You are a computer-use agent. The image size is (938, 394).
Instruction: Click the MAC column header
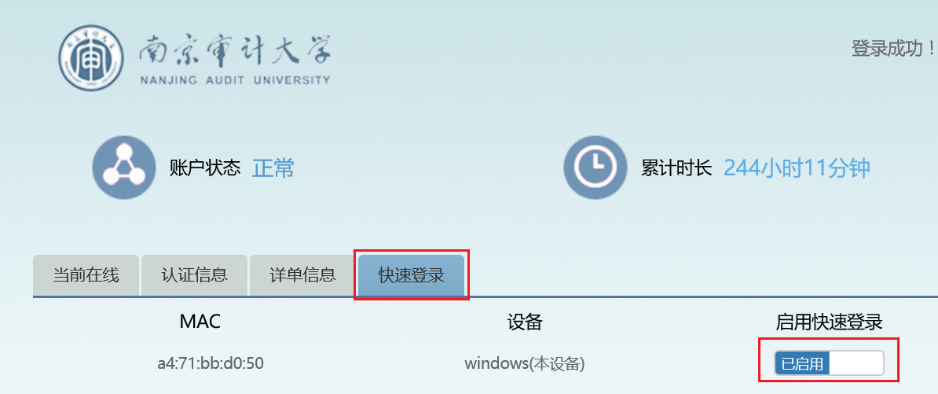200,322
